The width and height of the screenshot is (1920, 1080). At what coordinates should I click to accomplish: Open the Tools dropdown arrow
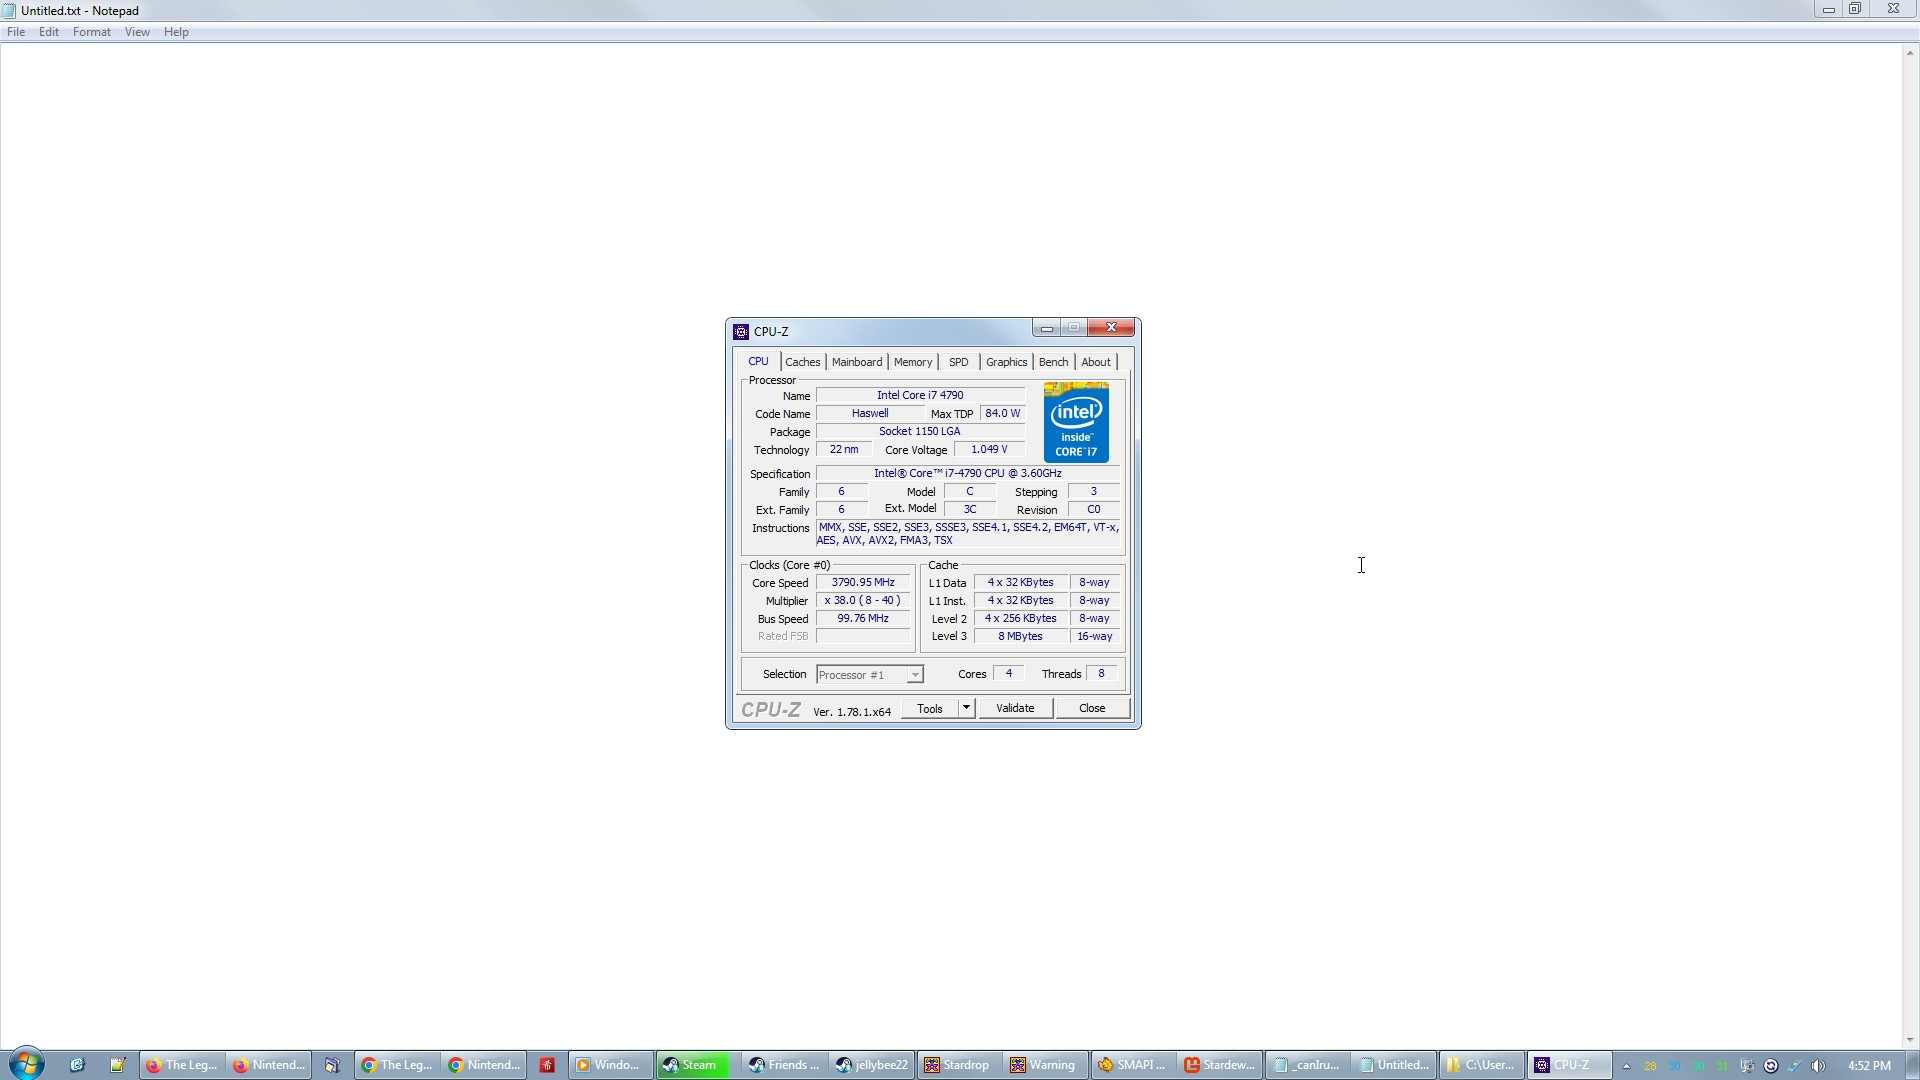tap(966, 708)
